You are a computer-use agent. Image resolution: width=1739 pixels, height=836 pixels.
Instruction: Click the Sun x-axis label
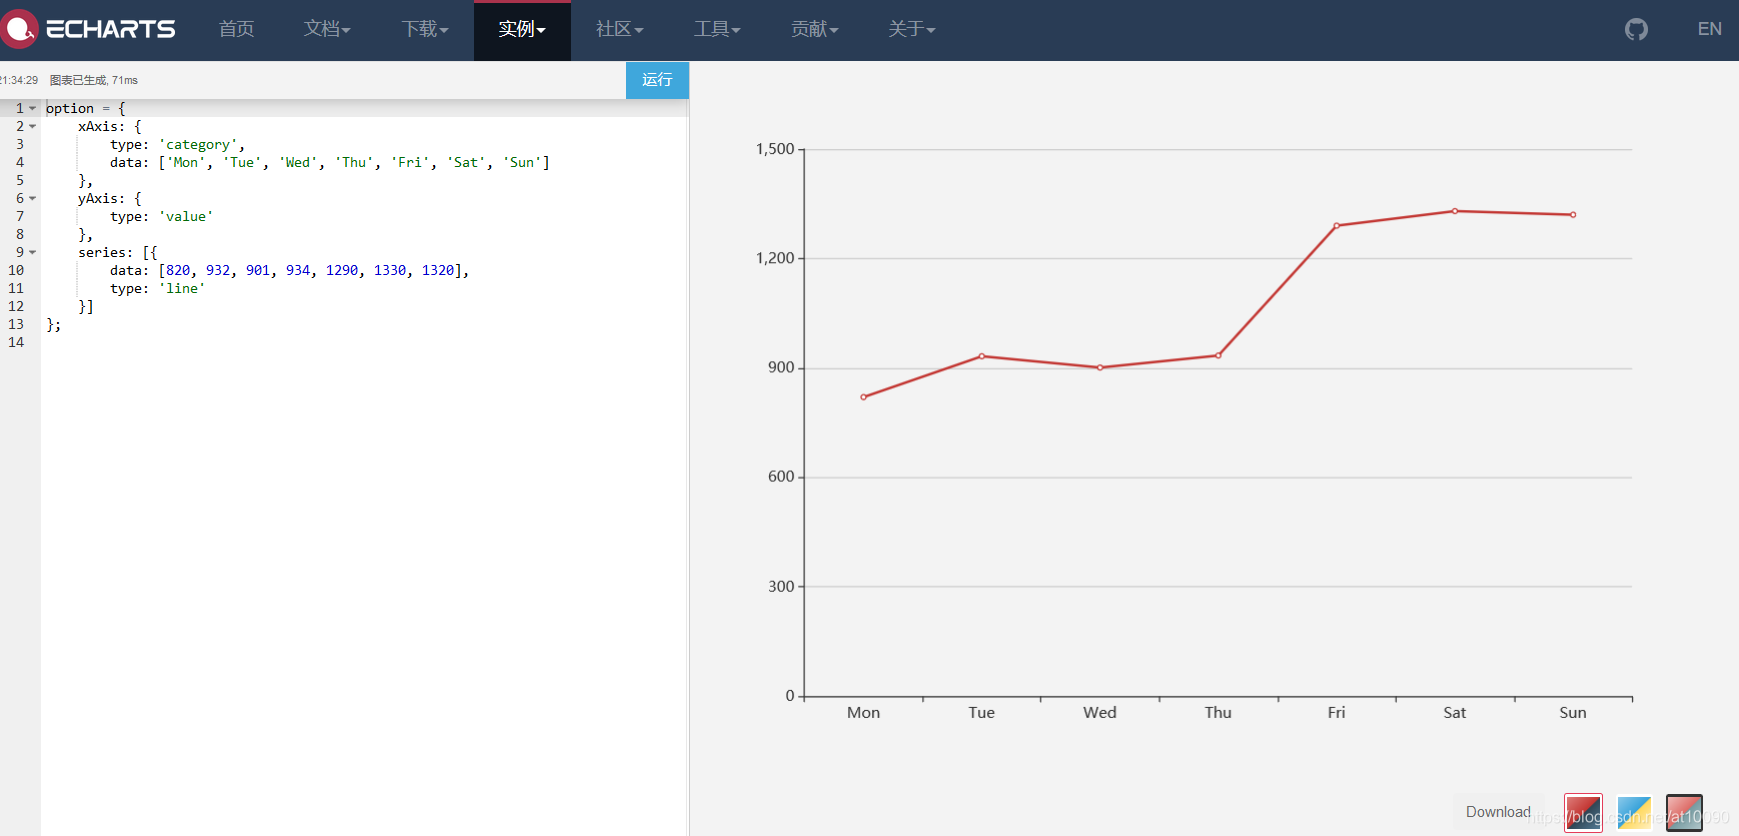point(1573,712)
